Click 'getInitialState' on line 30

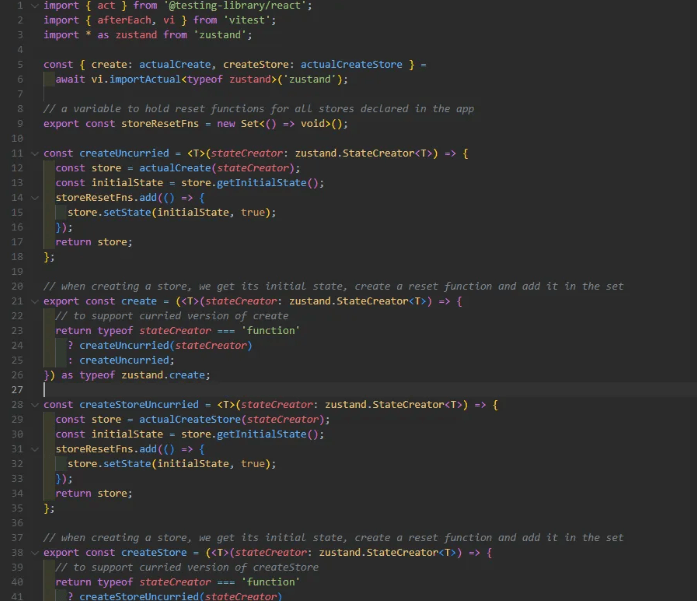(x=262, y=434)
